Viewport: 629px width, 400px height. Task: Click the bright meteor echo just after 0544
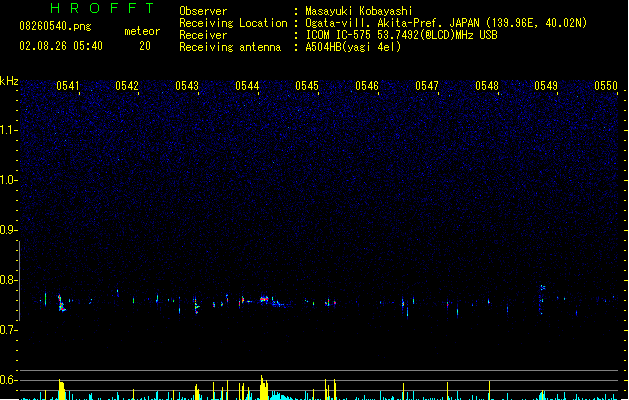point(264,299)
